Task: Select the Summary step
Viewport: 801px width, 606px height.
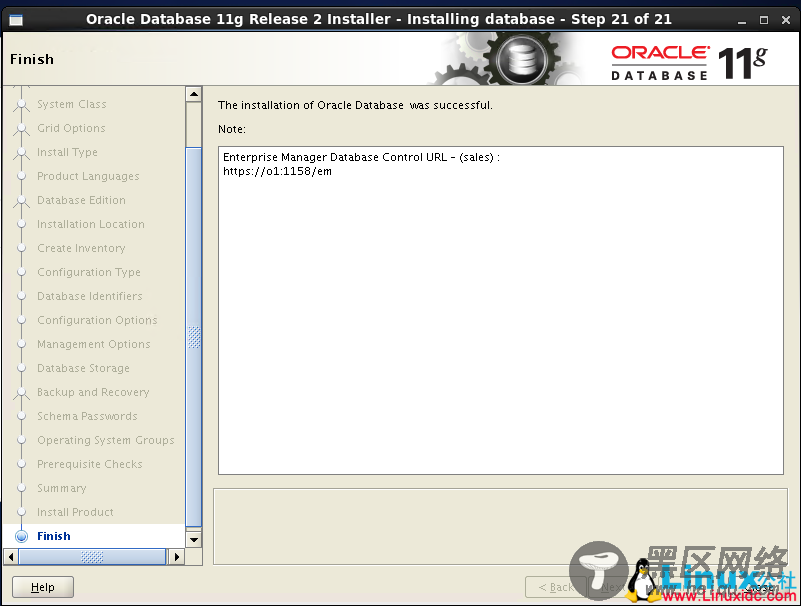Action: [x=61, y=488]
